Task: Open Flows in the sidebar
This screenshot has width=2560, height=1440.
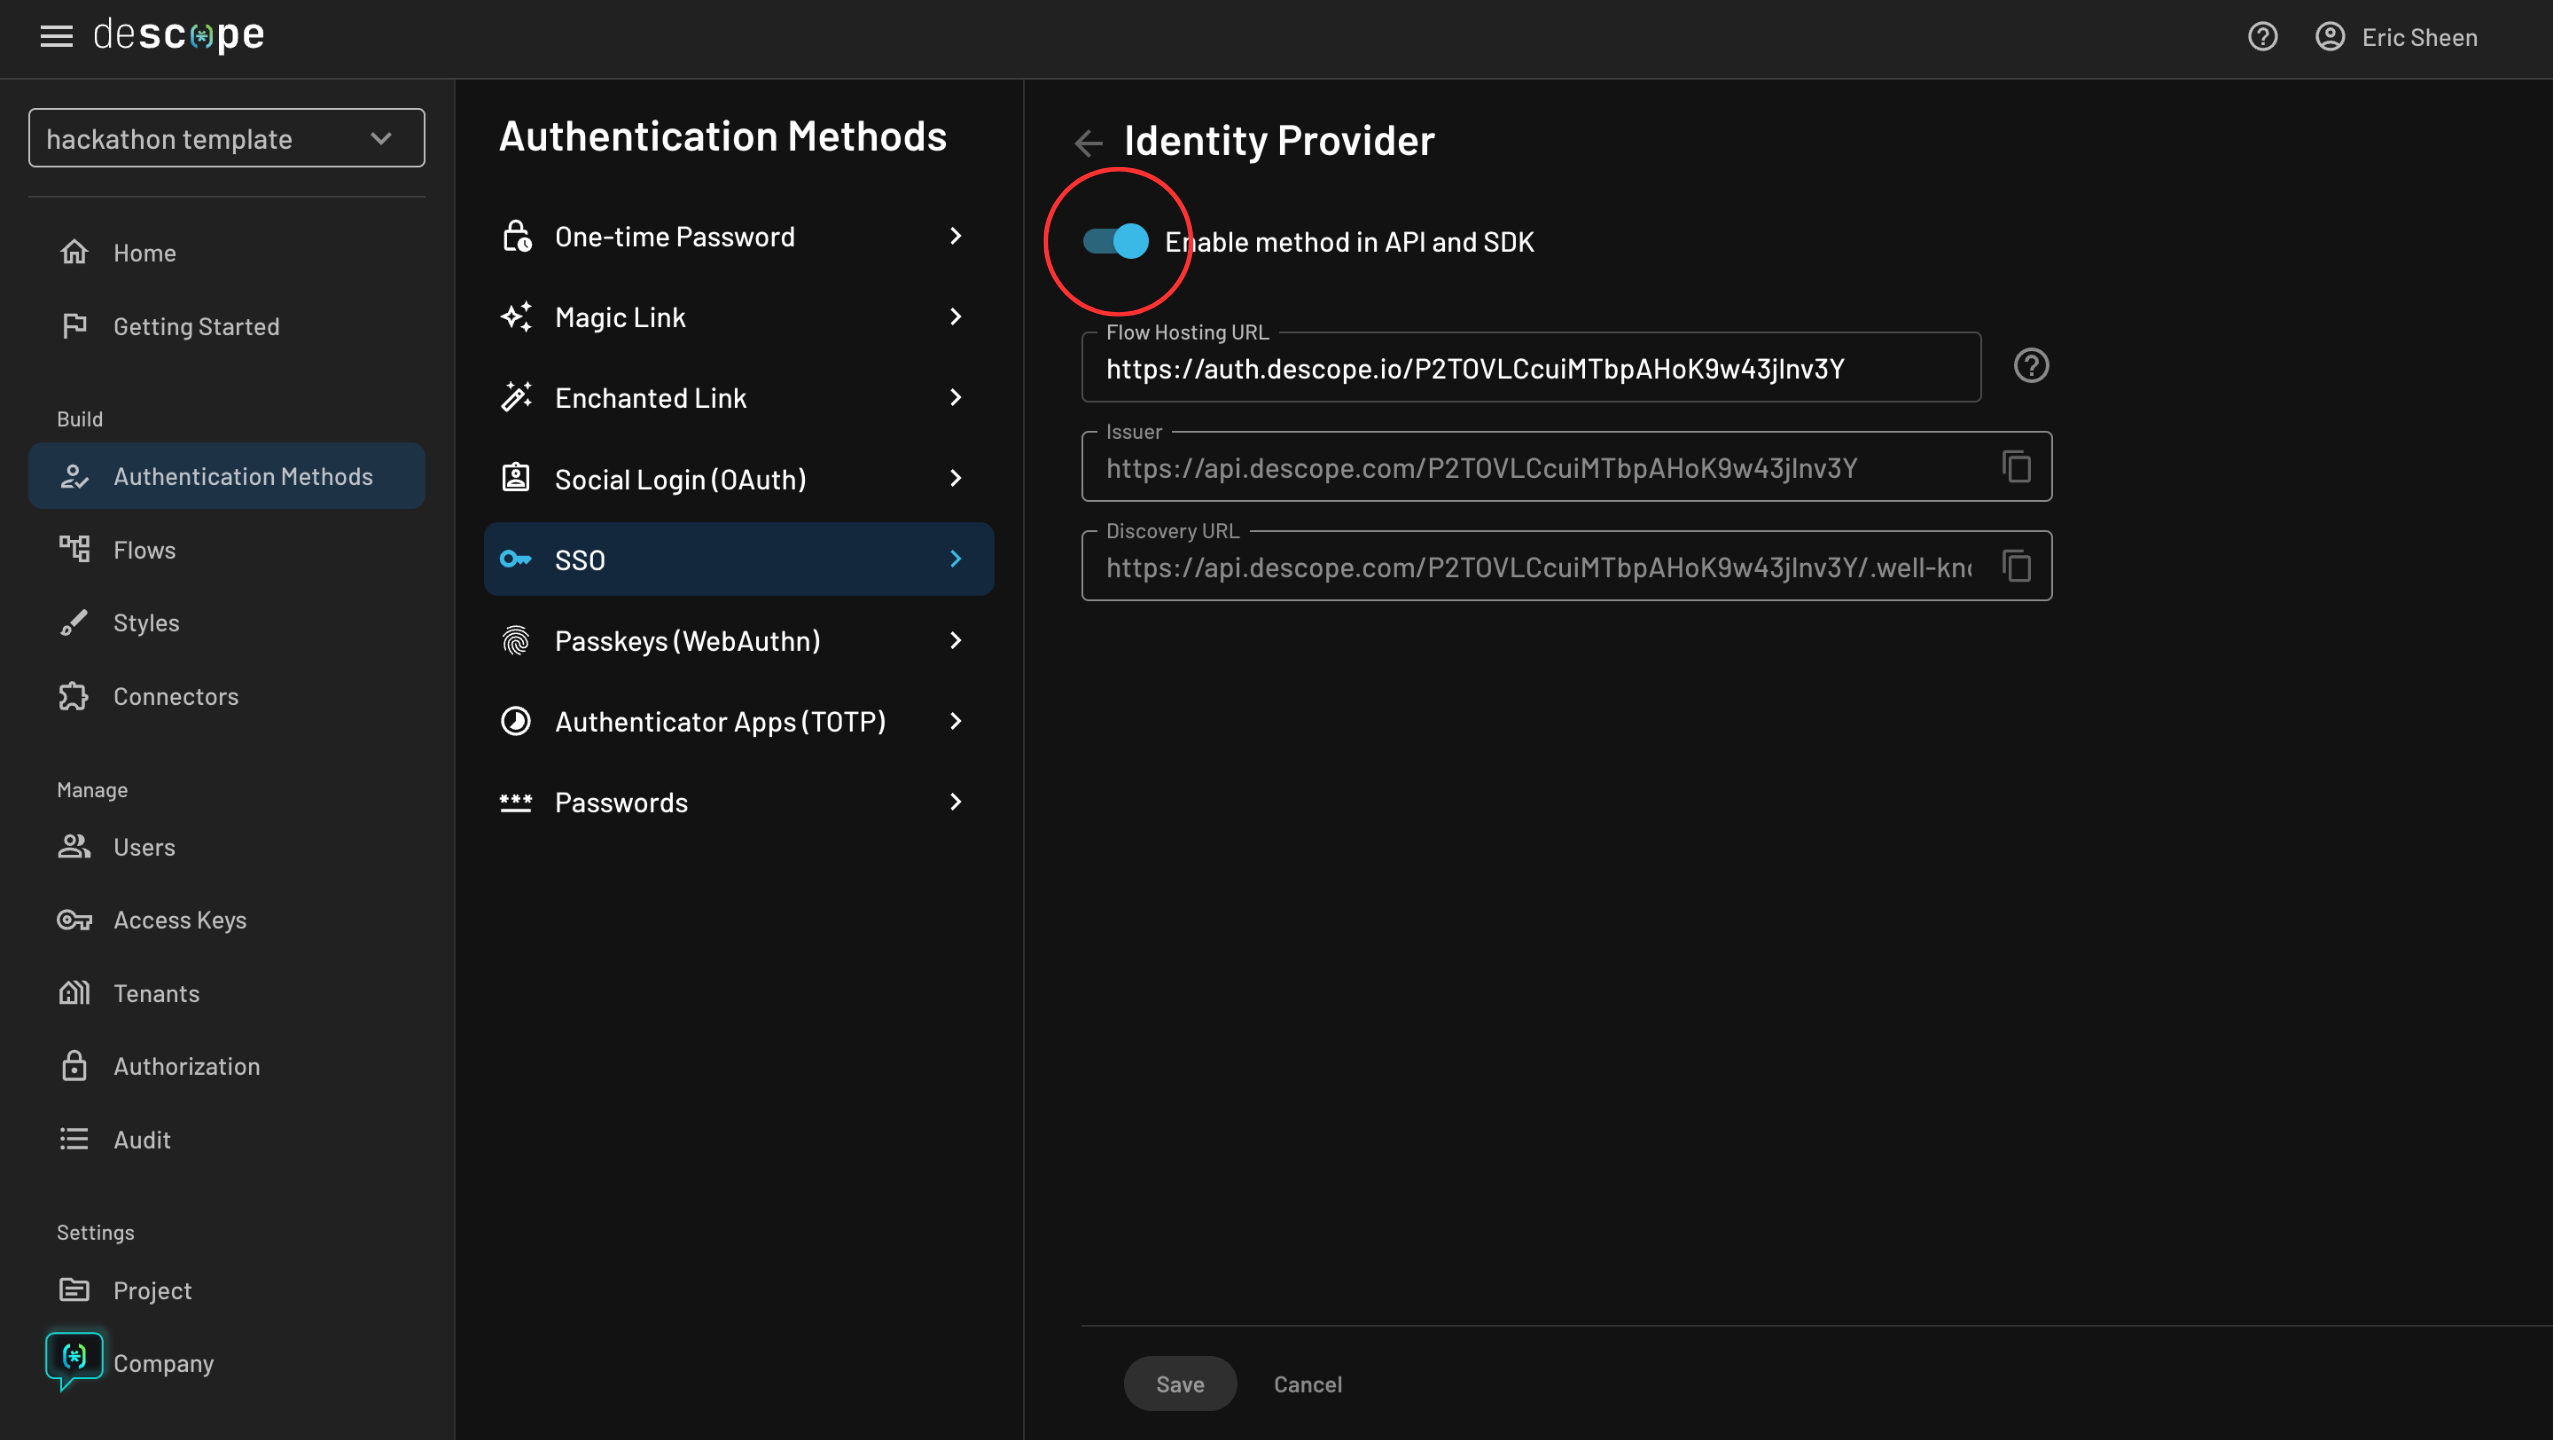Action: pos(144,550)
